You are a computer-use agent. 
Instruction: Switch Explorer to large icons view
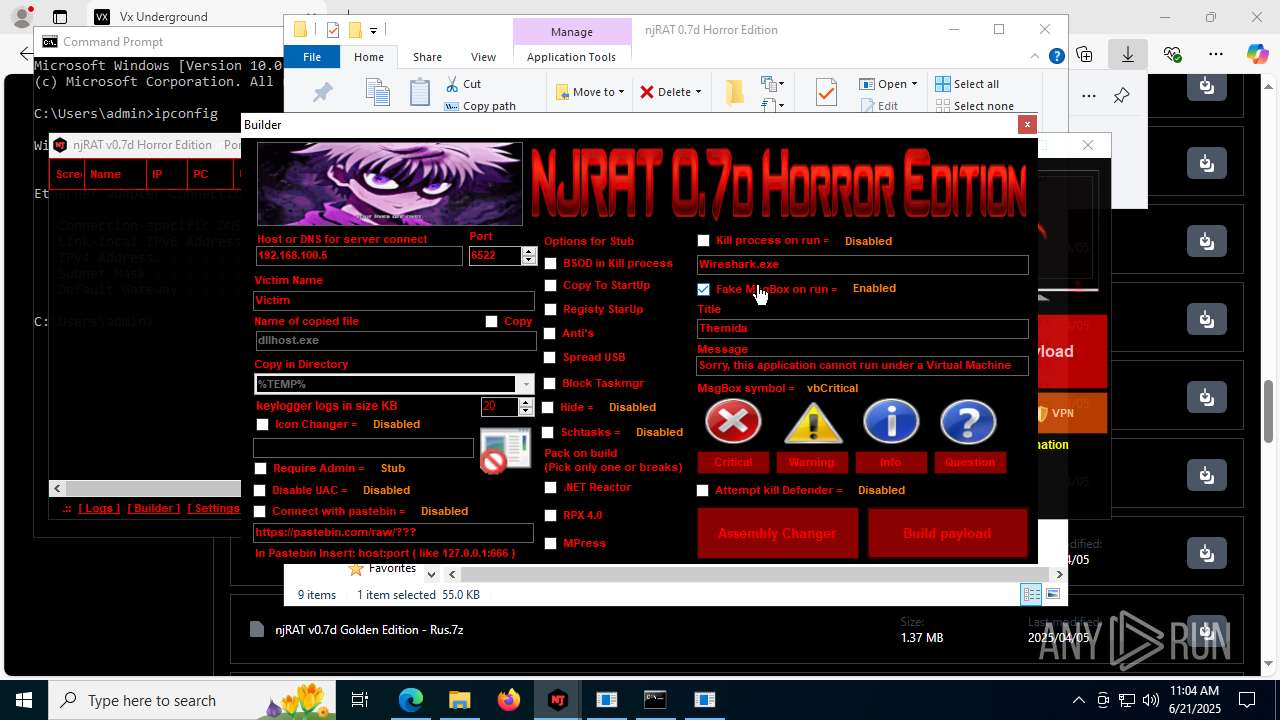click(x=1052, y=594)
